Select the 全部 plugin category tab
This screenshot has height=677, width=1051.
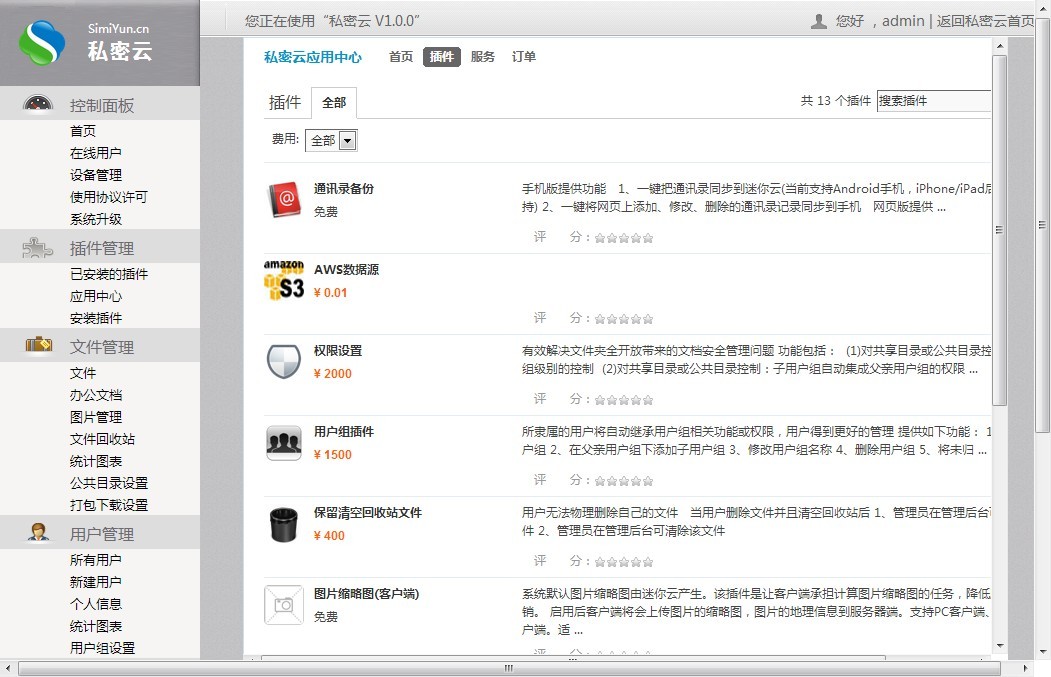click(x=334, y=103)
